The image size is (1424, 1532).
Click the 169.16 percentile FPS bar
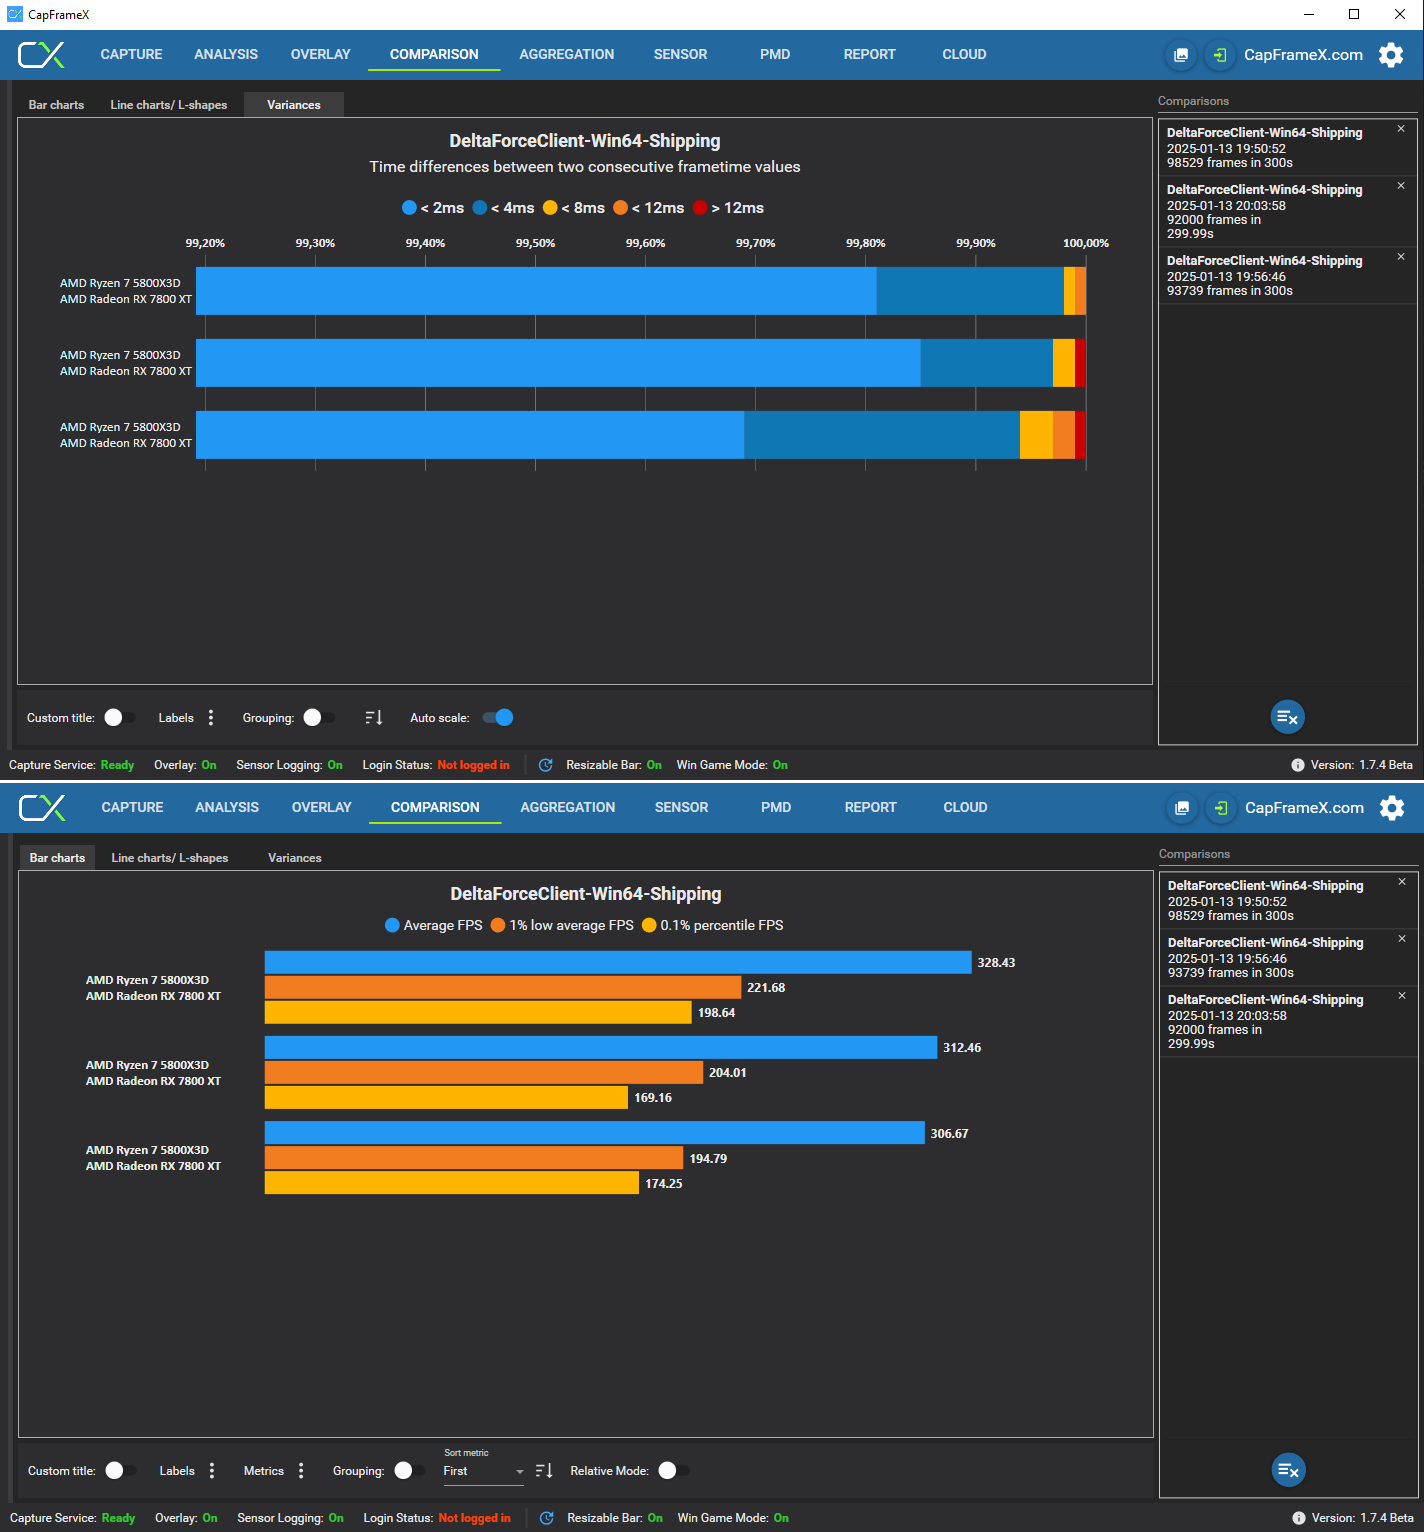446,1097
